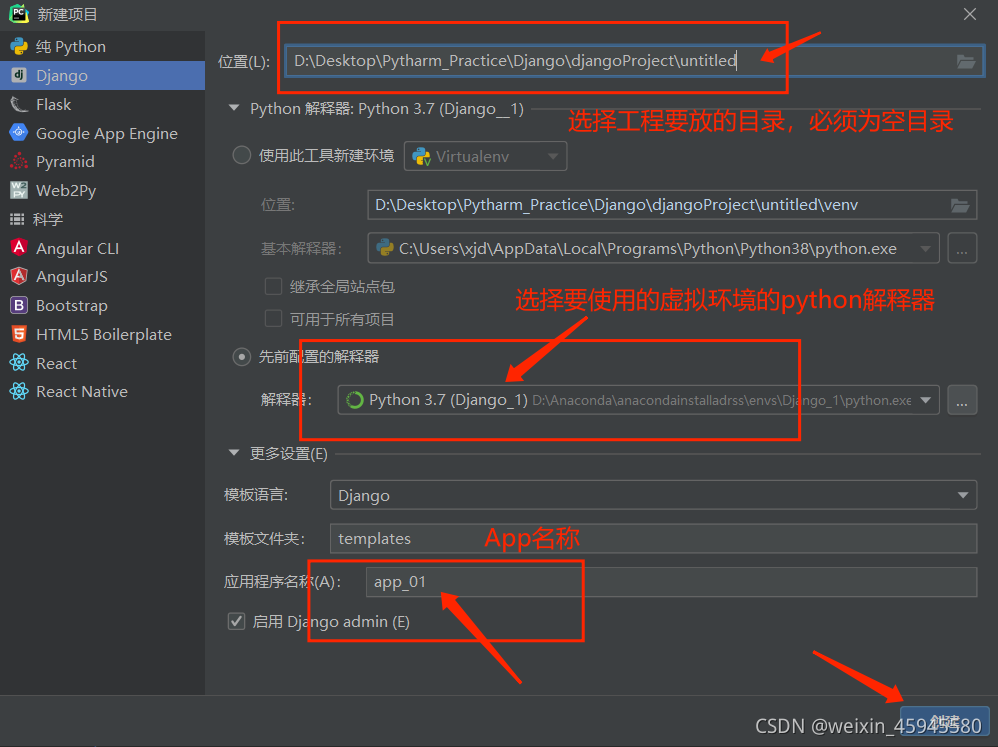
Task: Click the ... button beside 解释器 dropdown
Action: coord(962,400)
